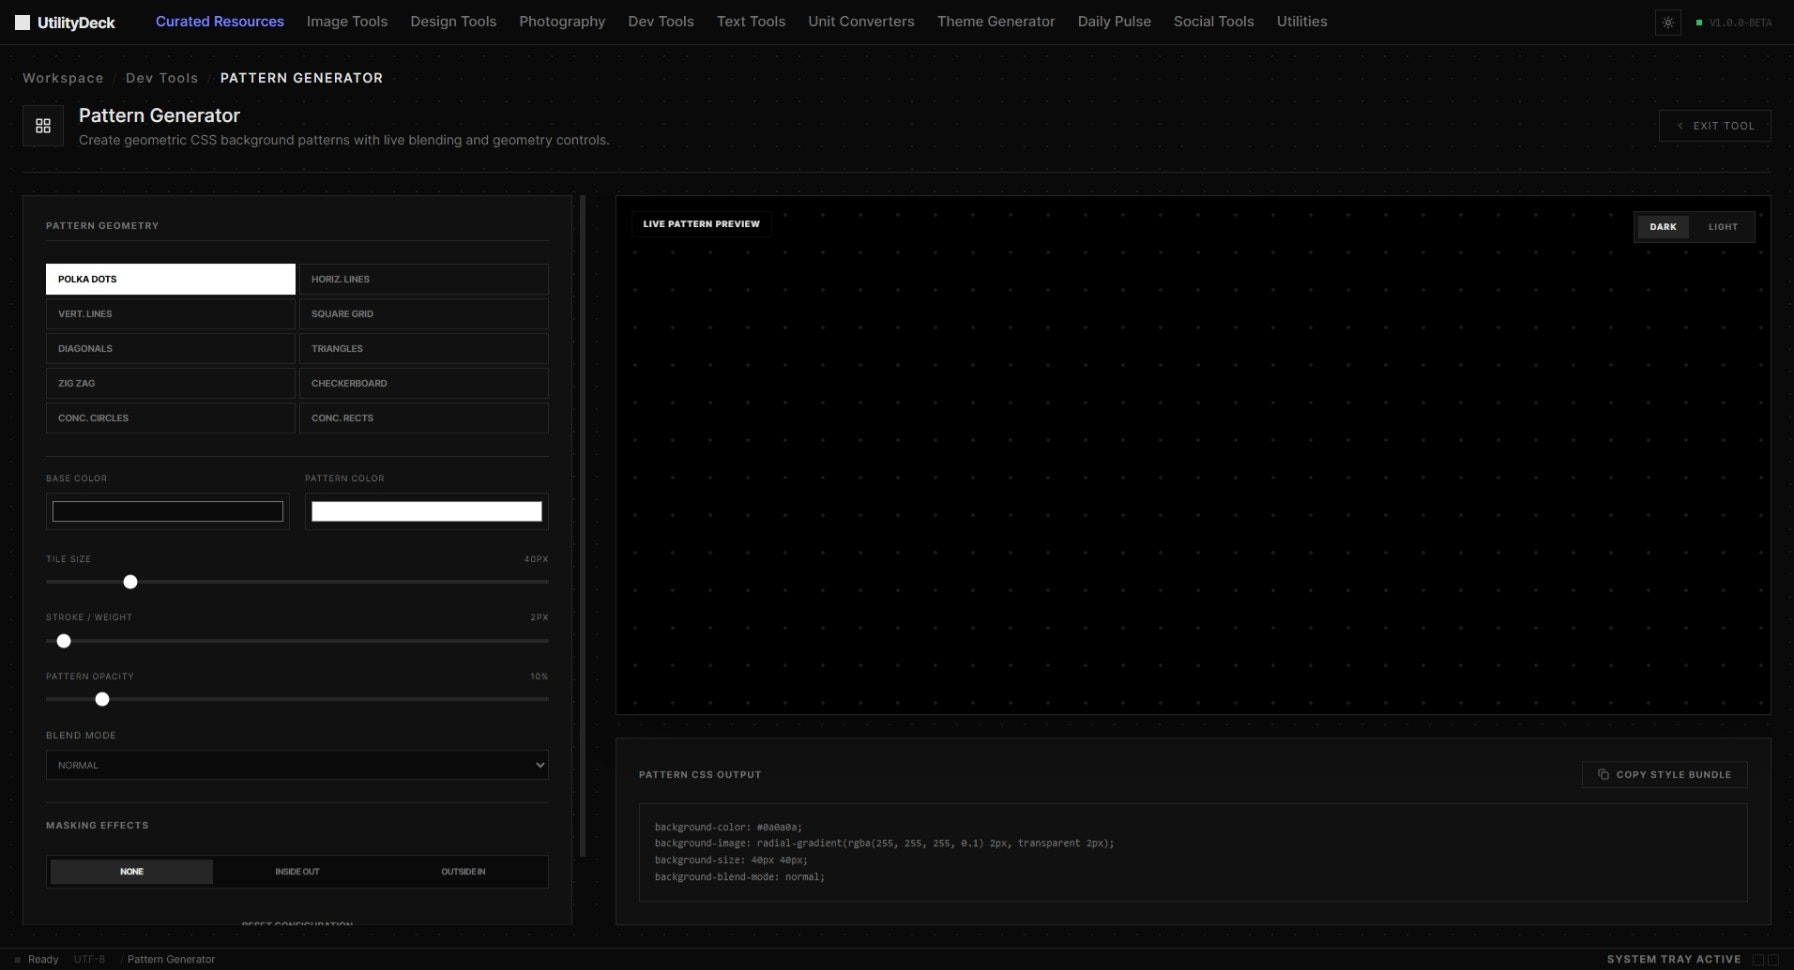The width and height of the screenshot is (1794, 970).
Task: Switch the preview to Light mode
Action: 1722,227
